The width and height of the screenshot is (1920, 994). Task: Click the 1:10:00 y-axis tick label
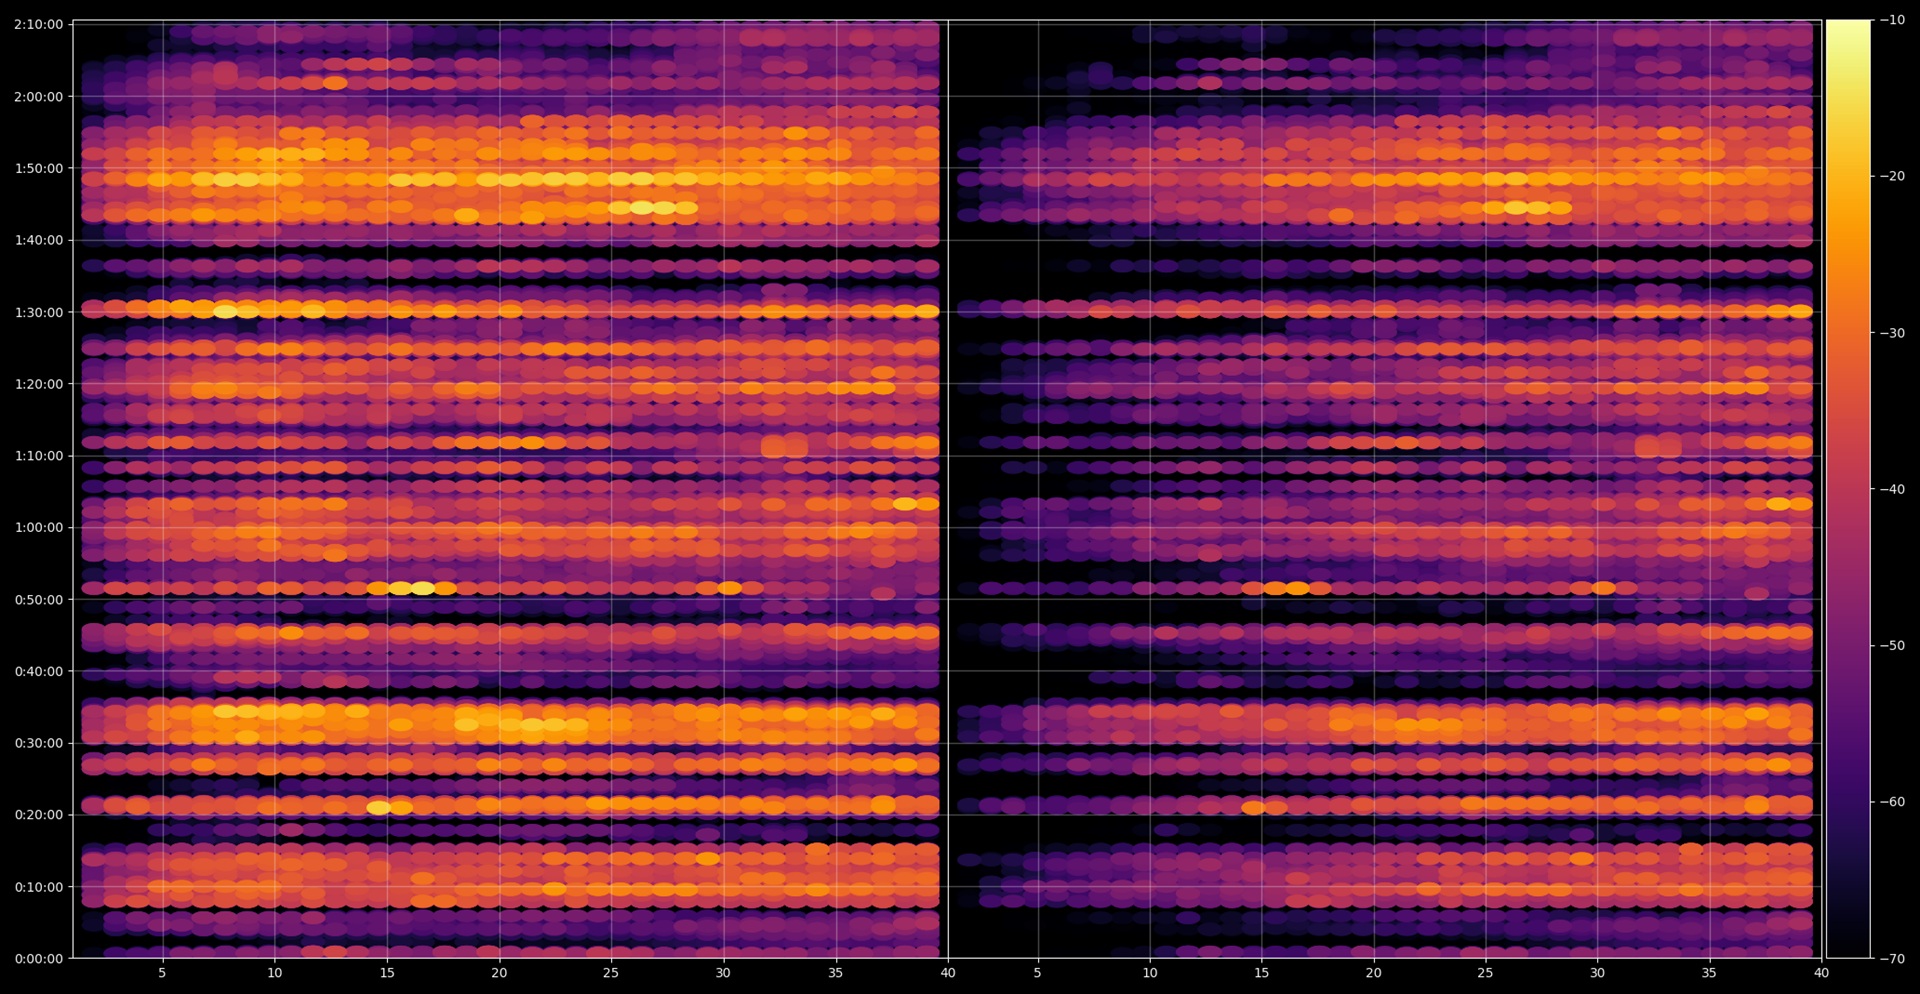pos(38,455)
